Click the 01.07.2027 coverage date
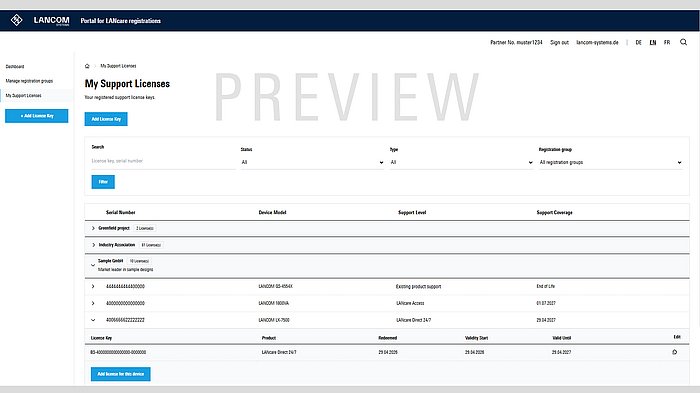The image size is (700, 393). pos(546,303)
